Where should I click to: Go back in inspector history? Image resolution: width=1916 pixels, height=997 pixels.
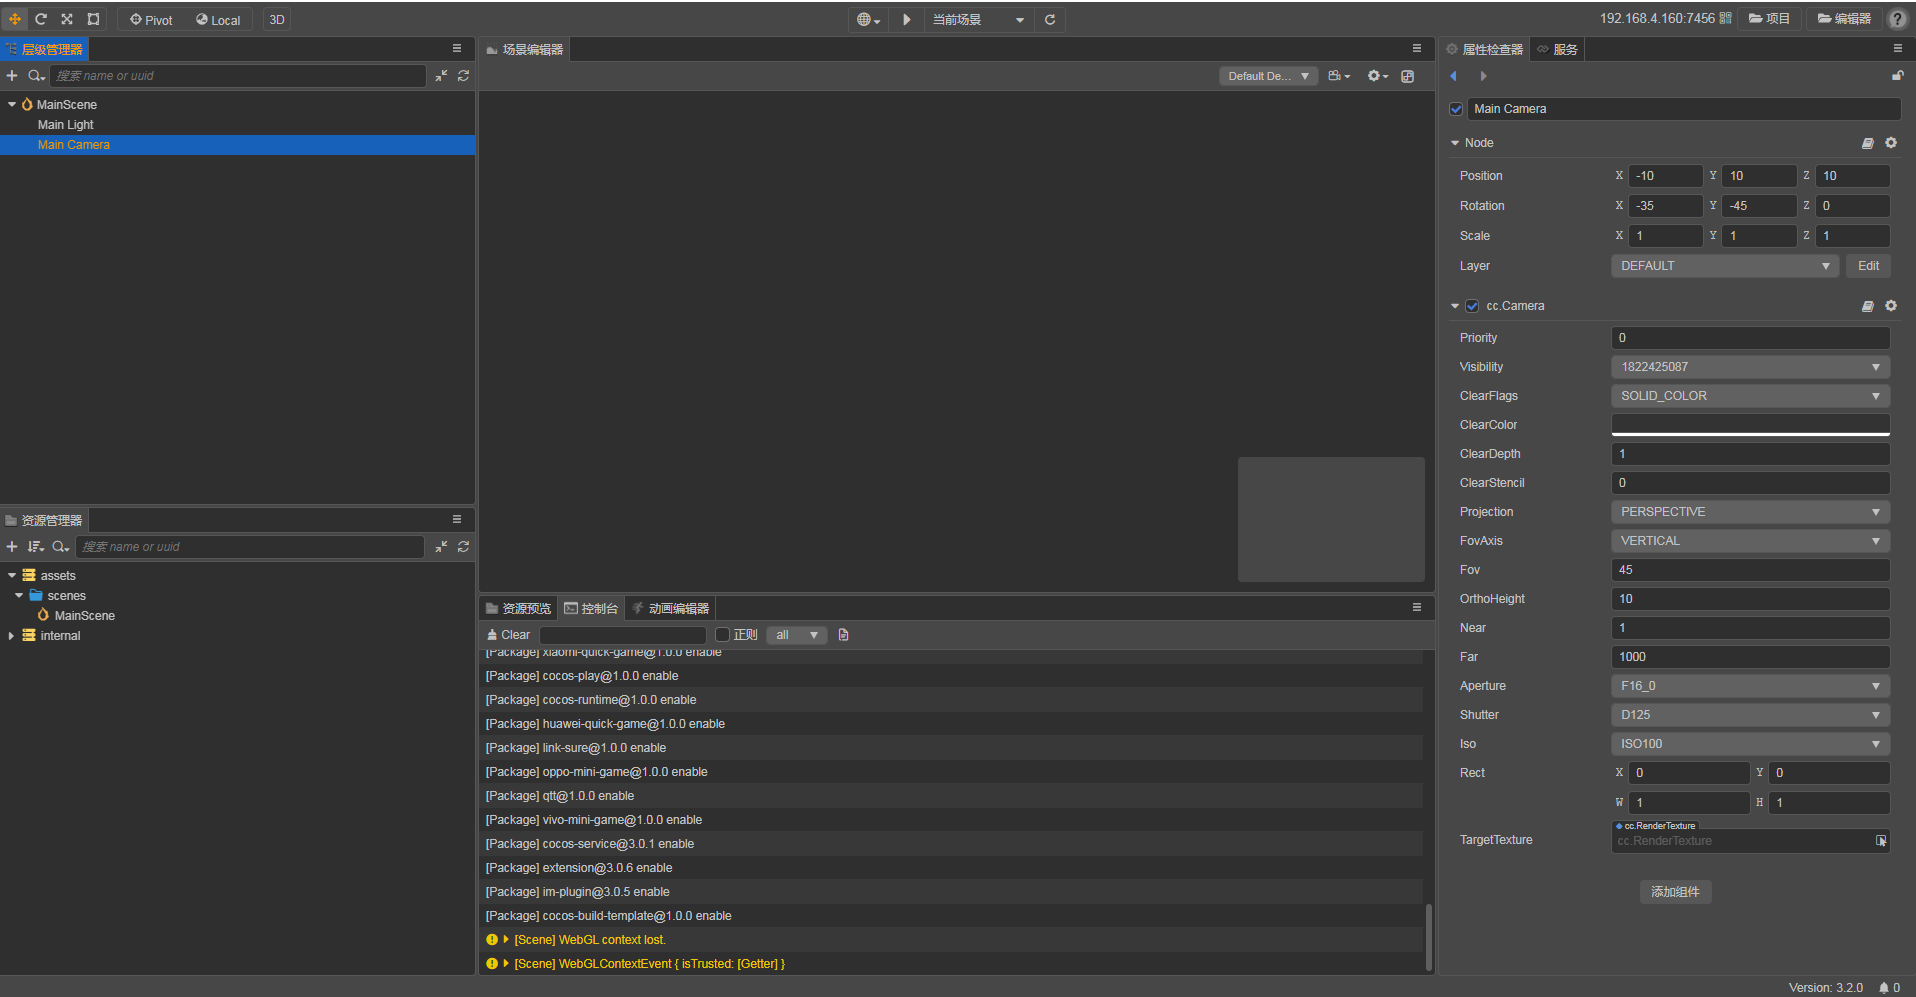point(1453,76)
